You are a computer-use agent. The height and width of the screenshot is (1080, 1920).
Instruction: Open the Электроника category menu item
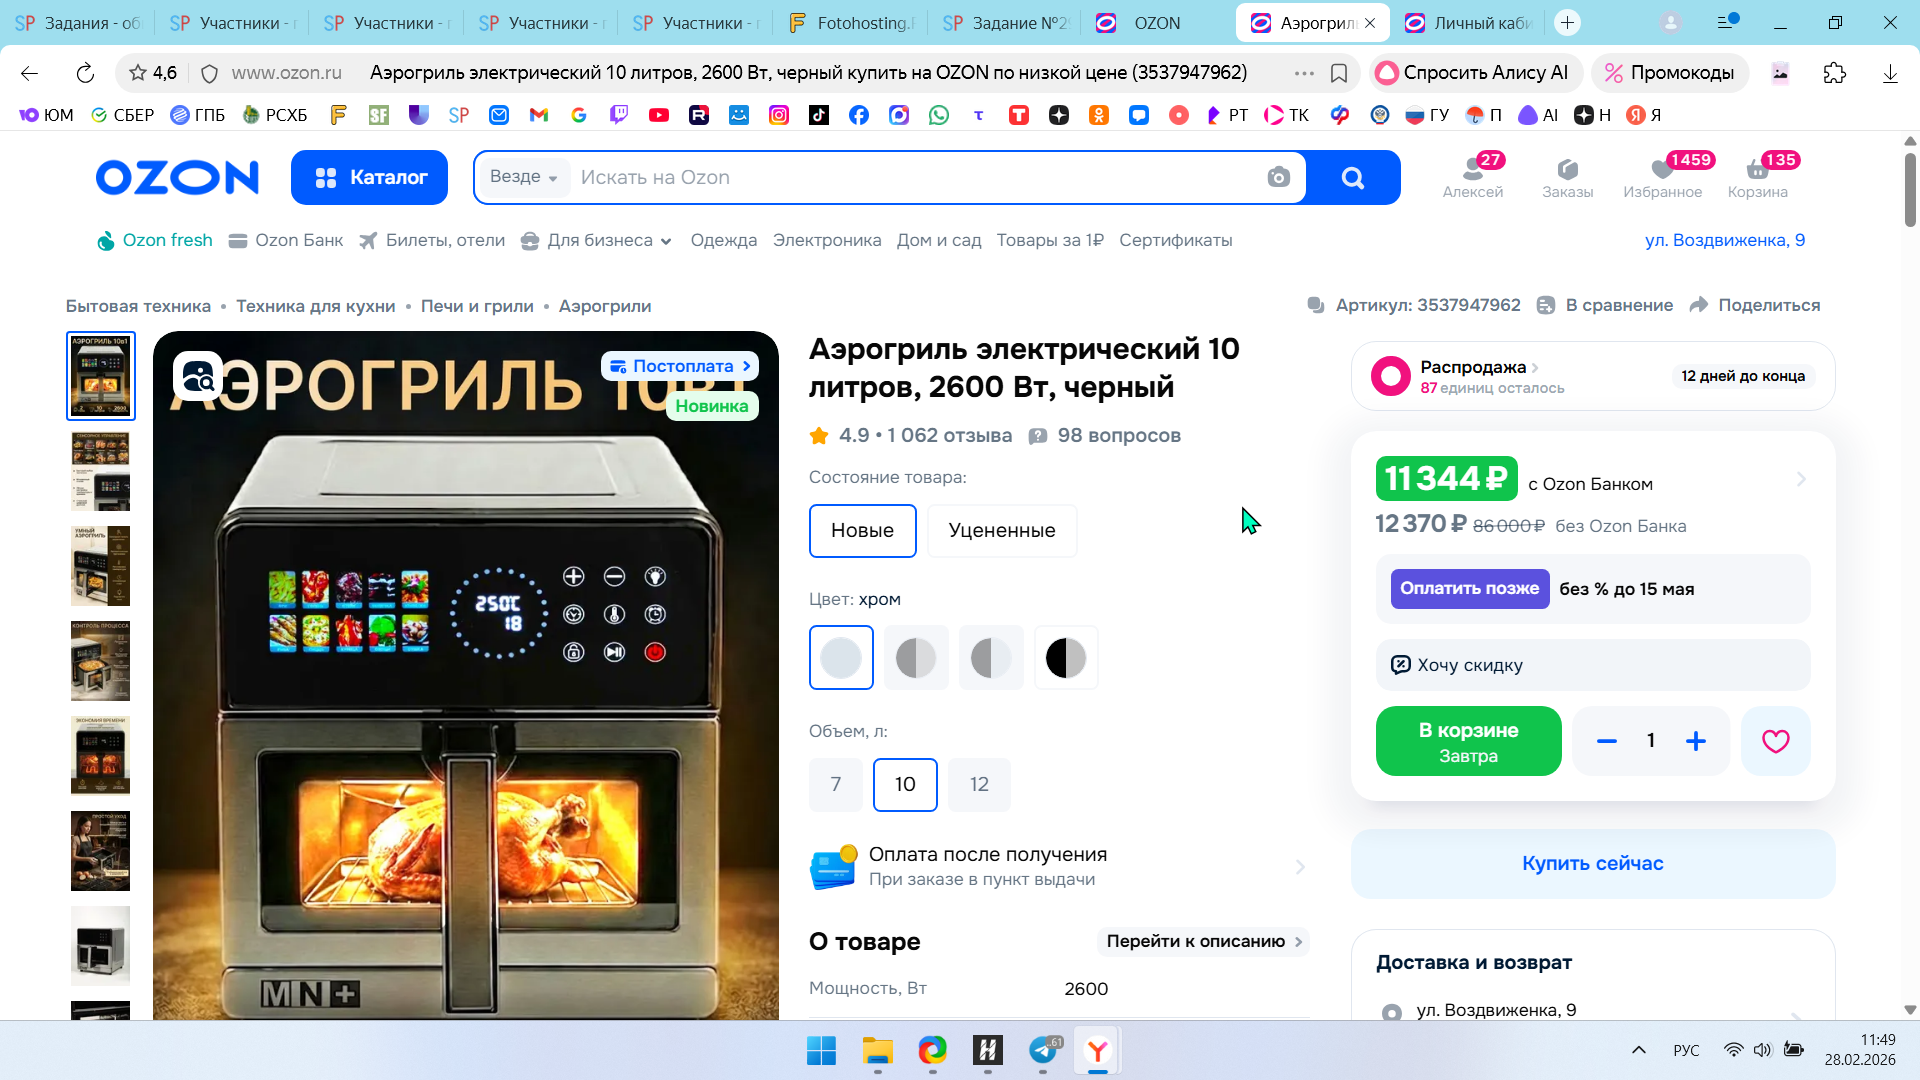[826, 241]
